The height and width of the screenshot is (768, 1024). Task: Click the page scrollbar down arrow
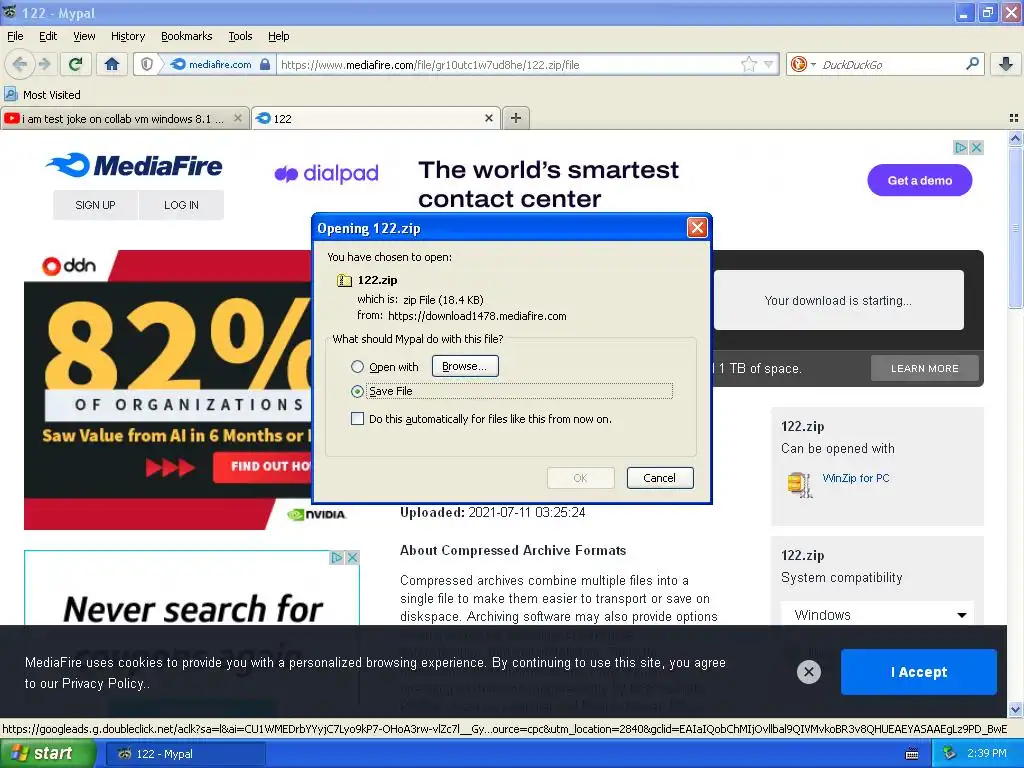point(1015,709)
